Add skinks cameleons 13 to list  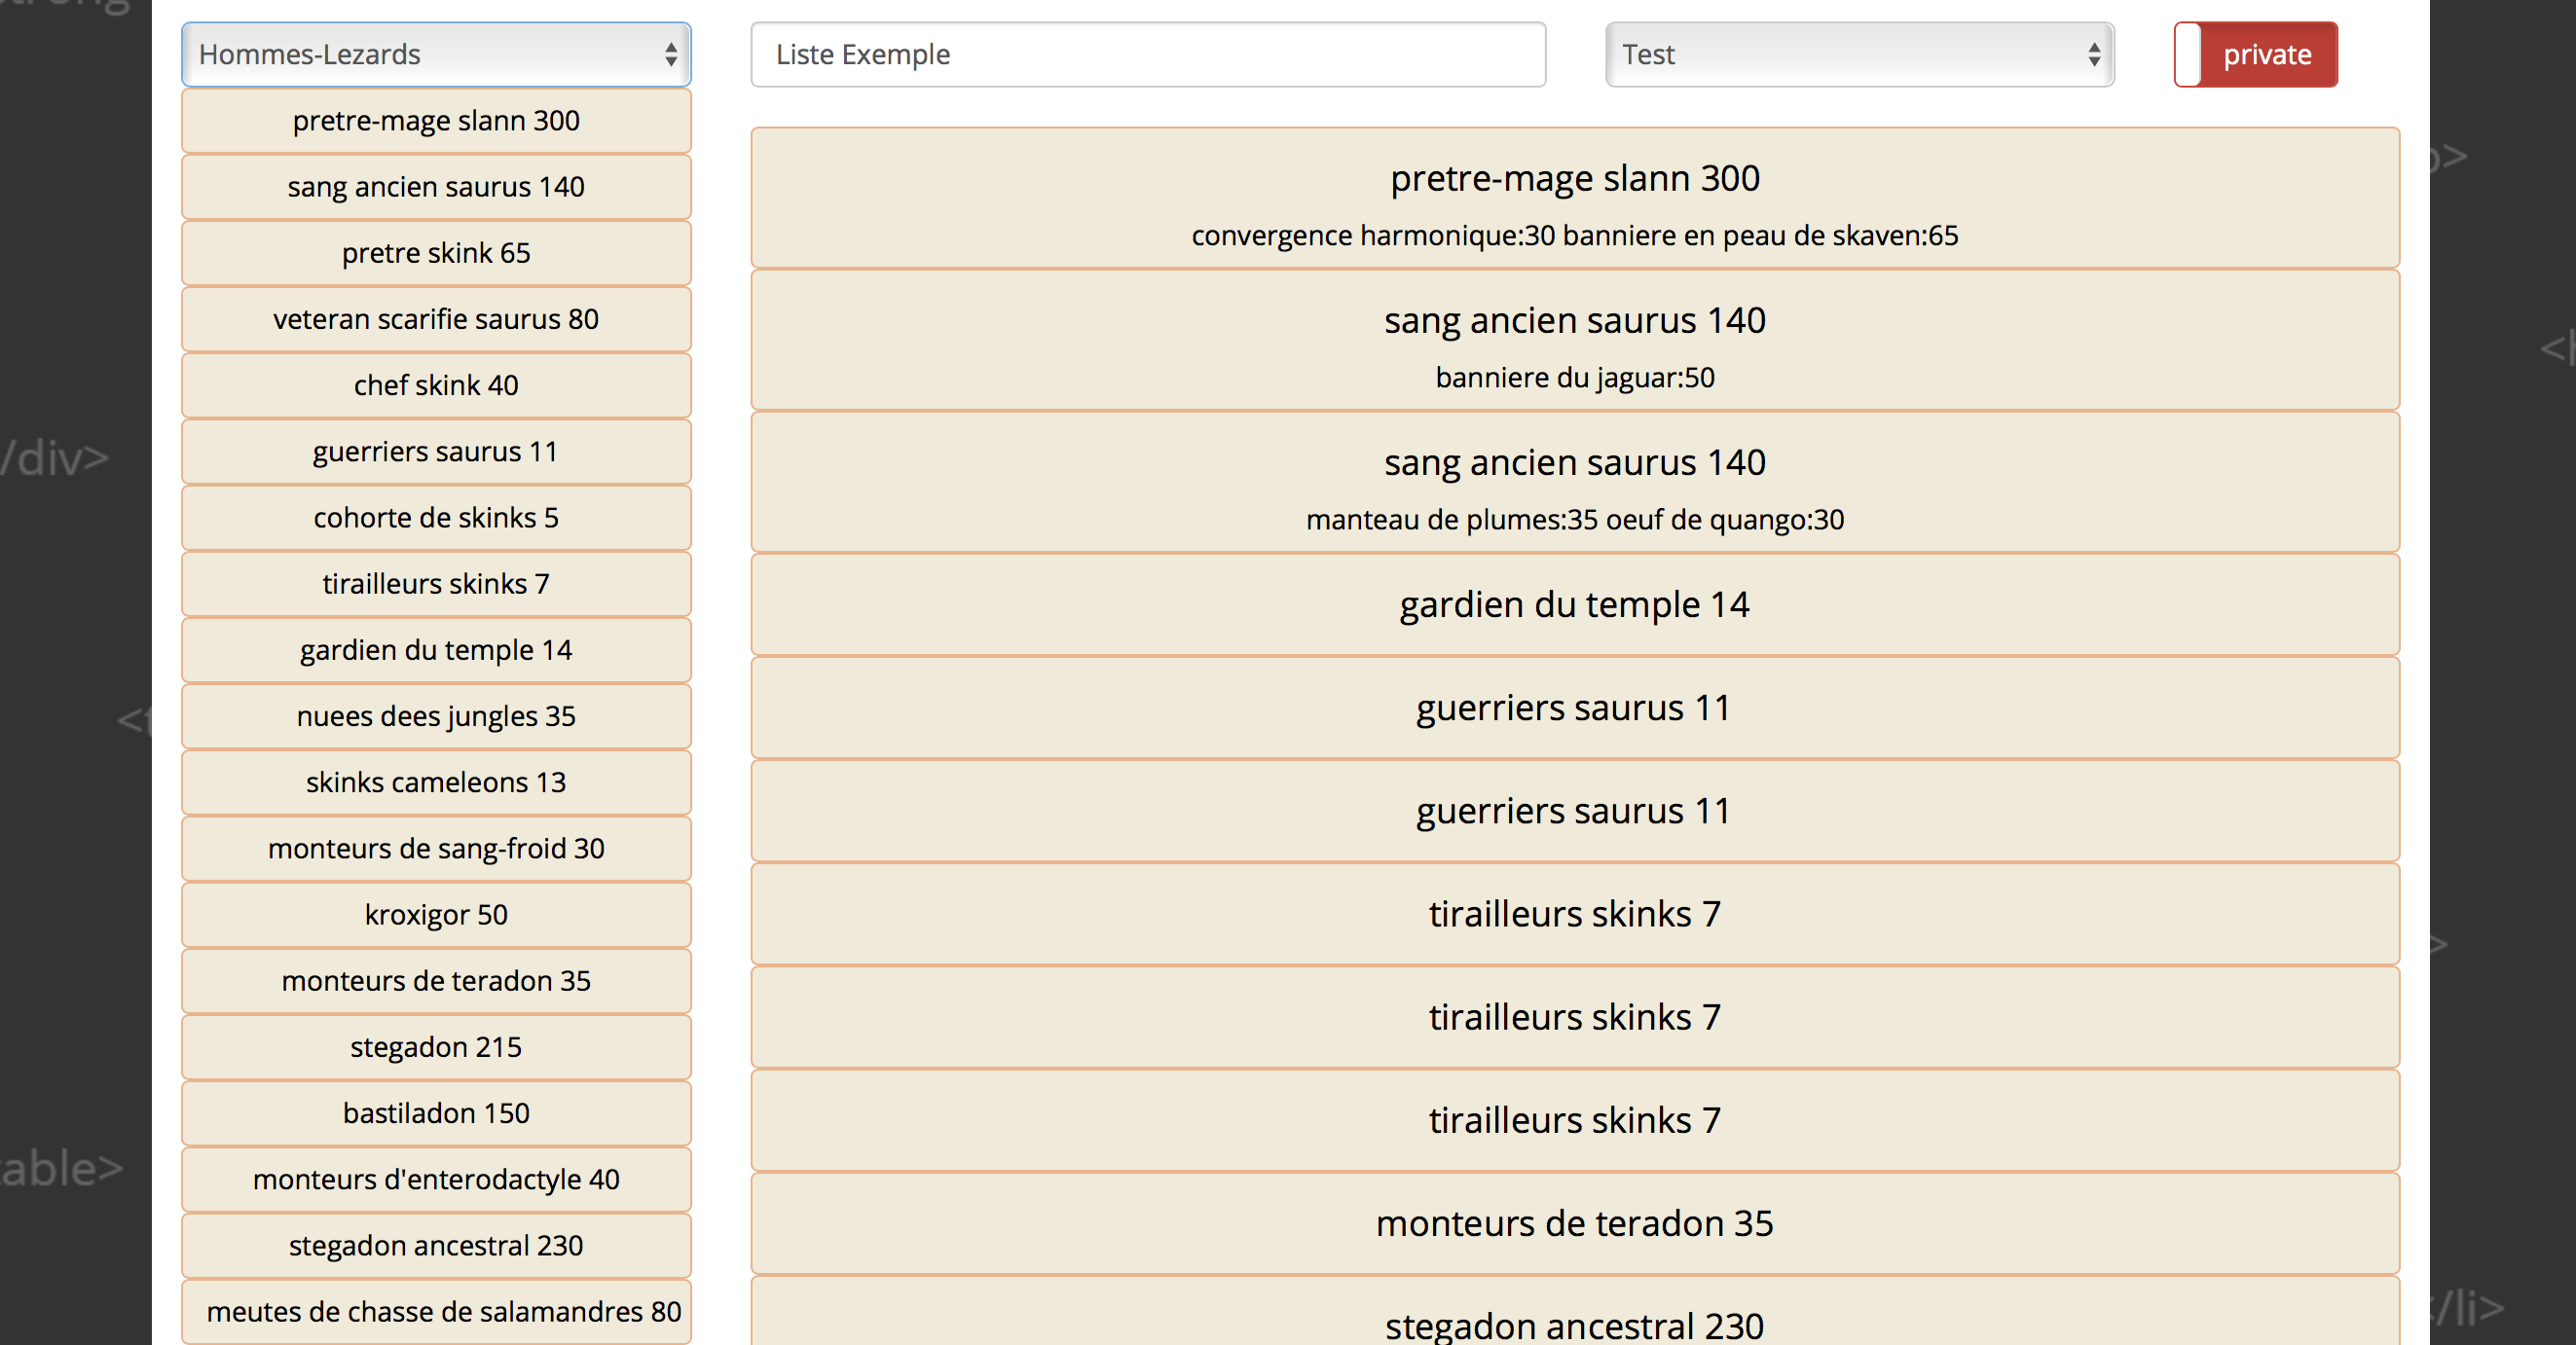(x=436, y=782)
